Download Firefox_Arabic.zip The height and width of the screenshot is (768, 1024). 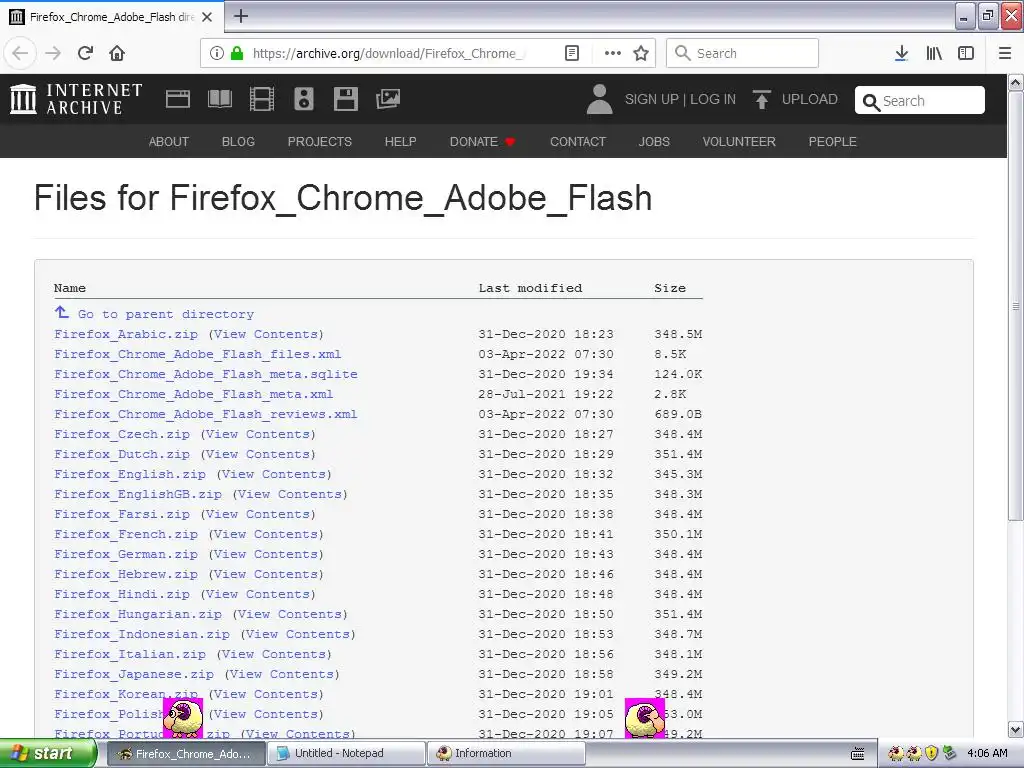[x=125, y=334]
